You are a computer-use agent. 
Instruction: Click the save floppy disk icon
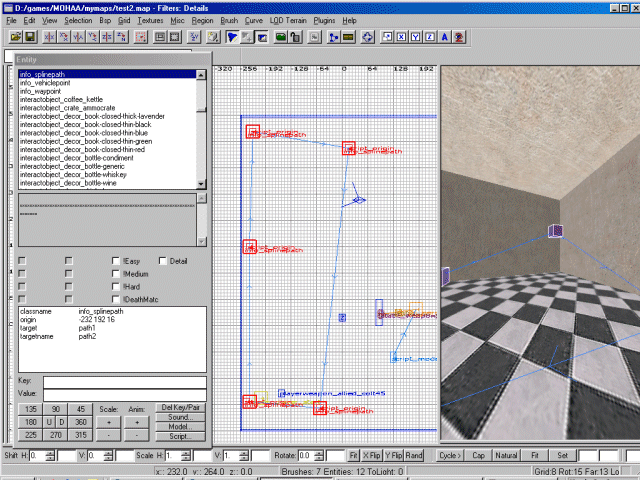pos(30,37)
